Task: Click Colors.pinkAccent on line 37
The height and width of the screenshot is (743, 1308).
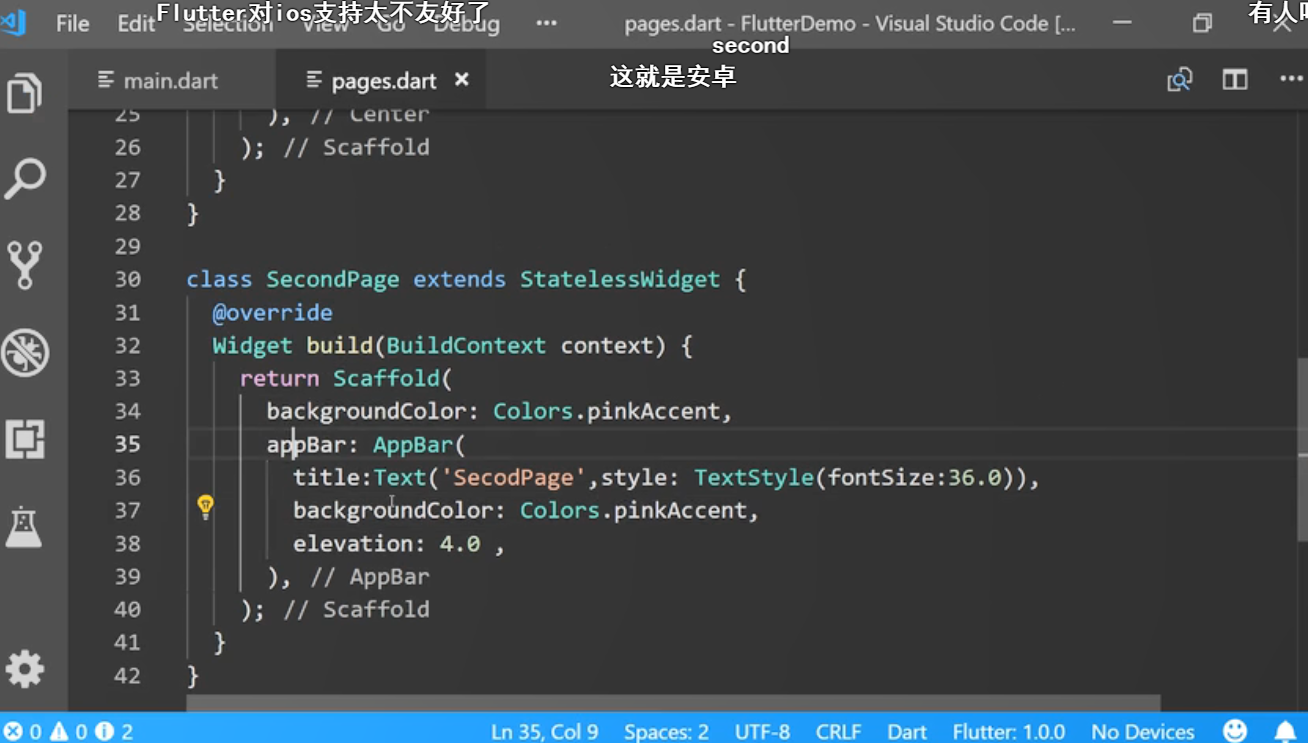Action: (x=633, y=510)
